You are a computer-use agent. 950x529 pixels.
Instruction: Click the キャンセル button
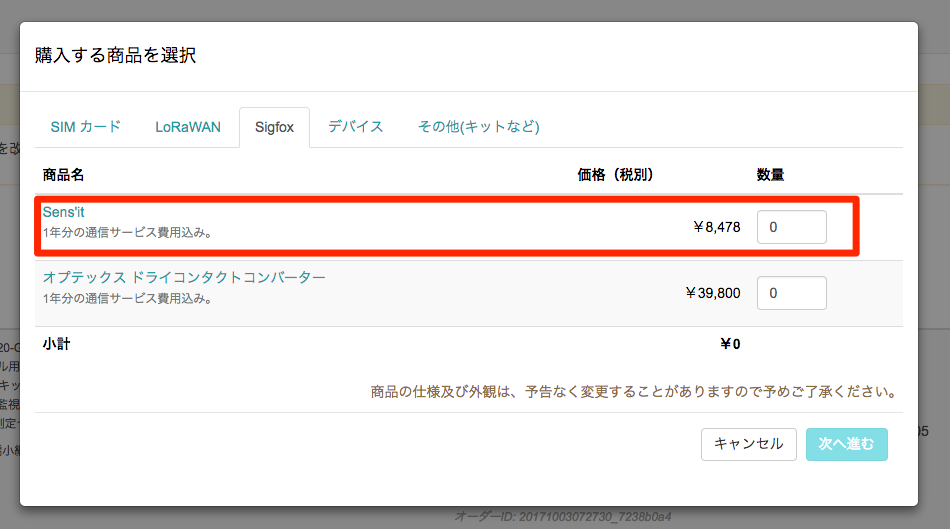[x=749, y=444]
